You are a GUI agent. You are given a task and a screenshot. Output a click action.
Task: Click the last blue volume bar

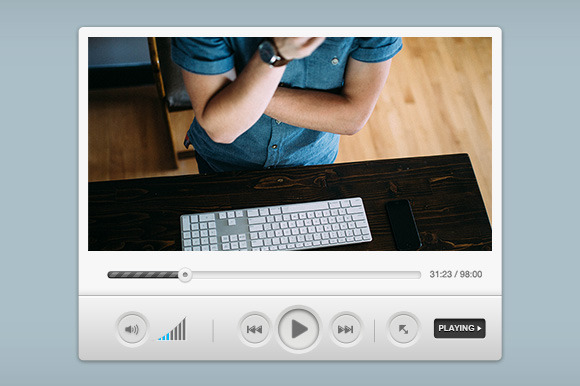[x=168, y=336]
